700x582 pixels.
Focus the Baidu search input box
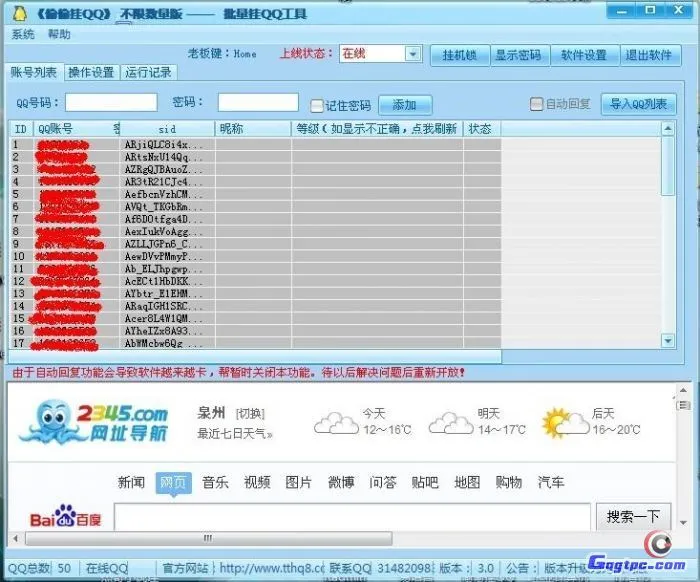(x=352, y=517)
